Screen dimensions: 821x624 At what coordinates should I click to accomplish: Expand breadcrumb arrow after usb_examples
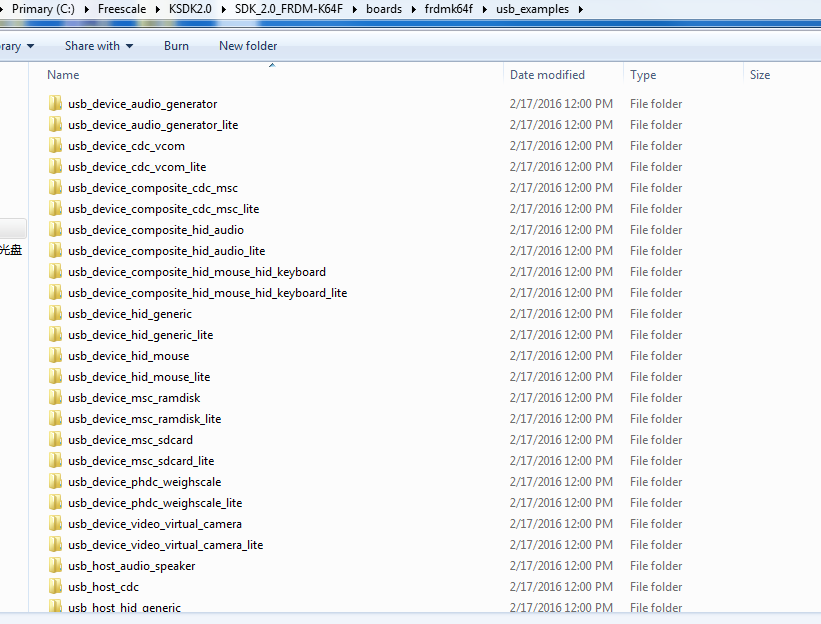click(x=581, y=9)
